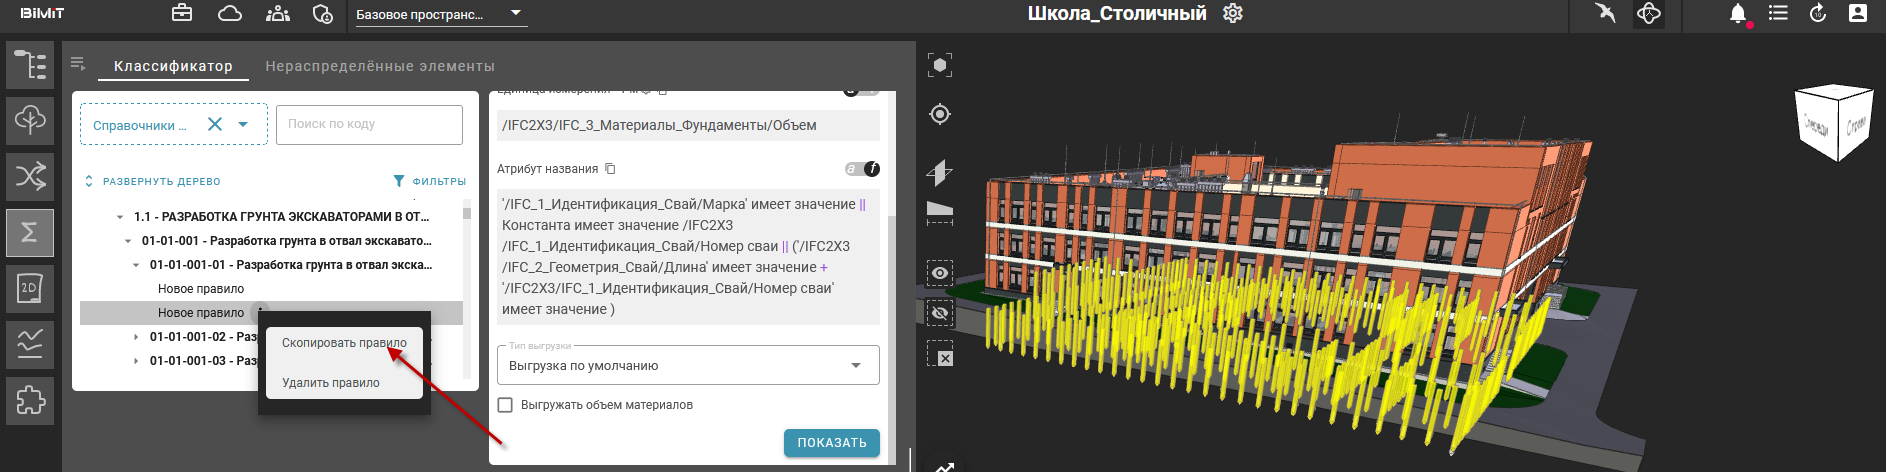Screen dimensions: 1886x472
Task: Open the line chart analytics sidebar icon
Action: (30, 345)
